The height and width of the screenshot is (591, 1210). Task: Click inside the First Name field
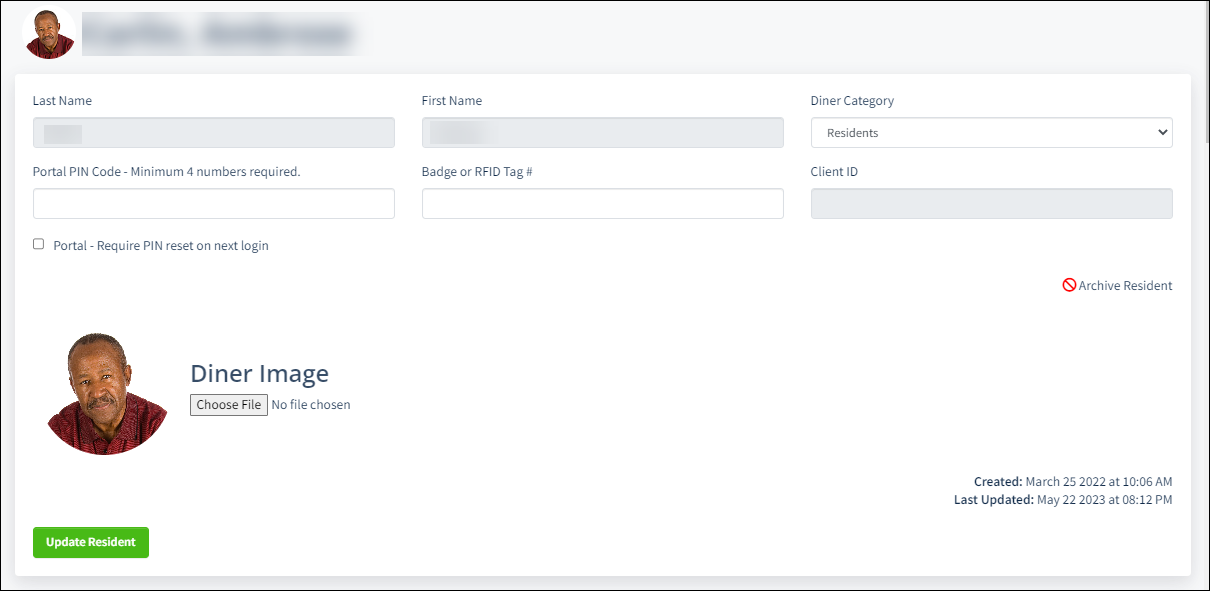pos(602,132)
